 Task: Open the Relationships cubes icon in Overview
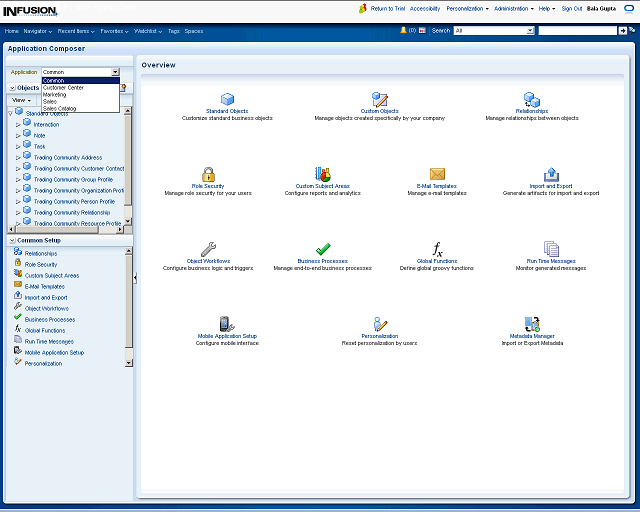(532, 100)
